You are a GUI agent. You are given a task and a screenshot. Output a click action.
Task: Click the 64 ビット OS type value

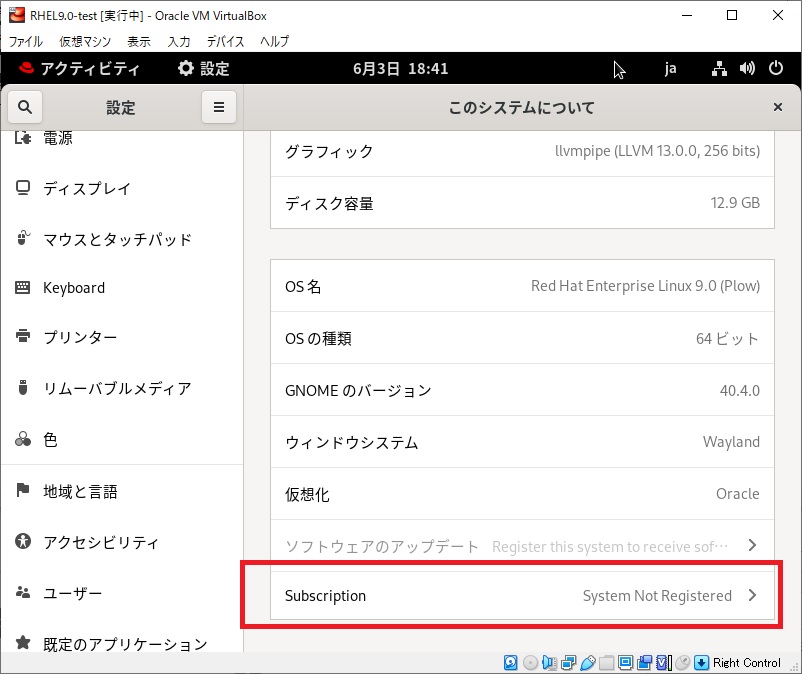727,339
